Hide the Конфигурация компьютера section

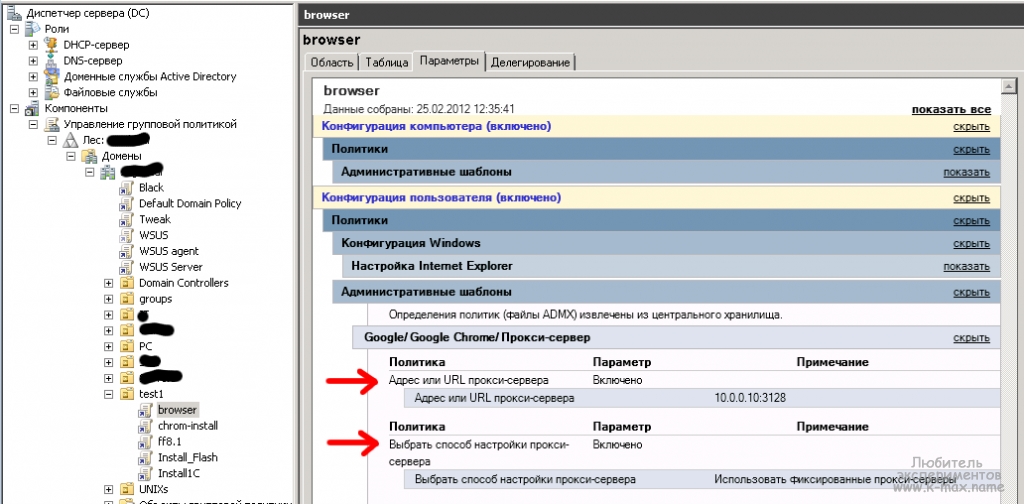(x=971, y=127)
